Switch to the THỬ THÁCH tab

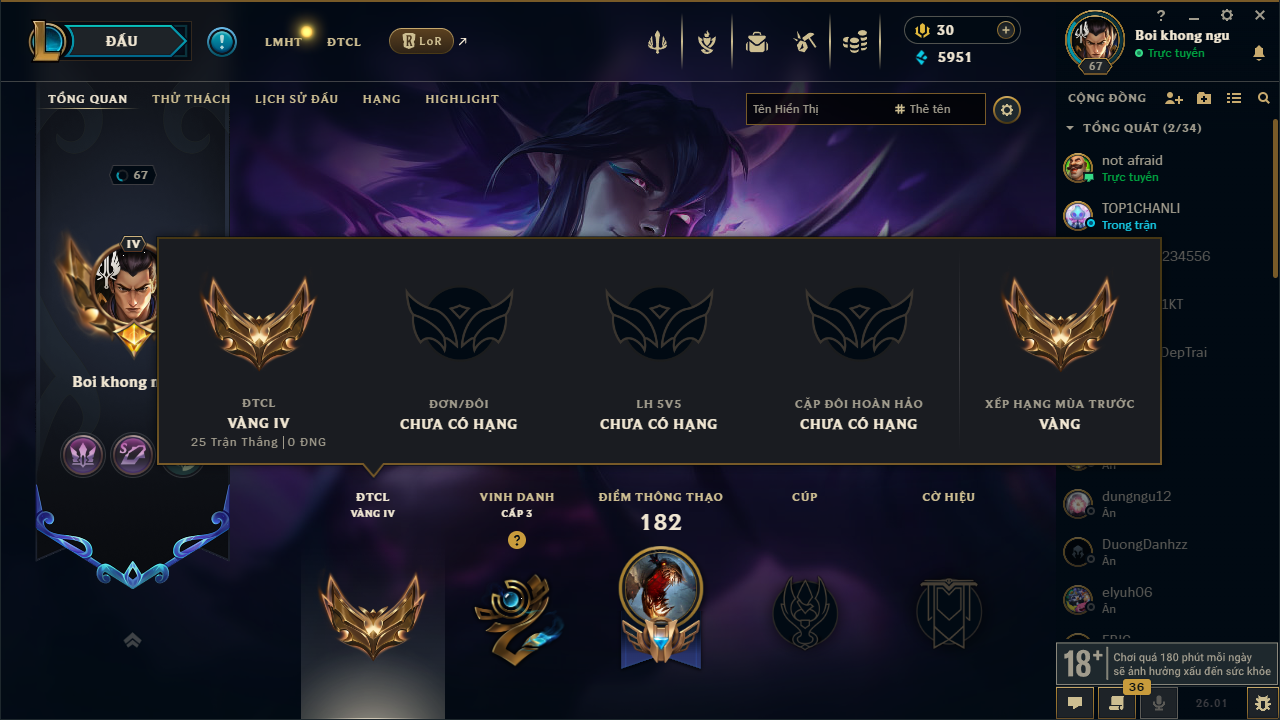191,99
